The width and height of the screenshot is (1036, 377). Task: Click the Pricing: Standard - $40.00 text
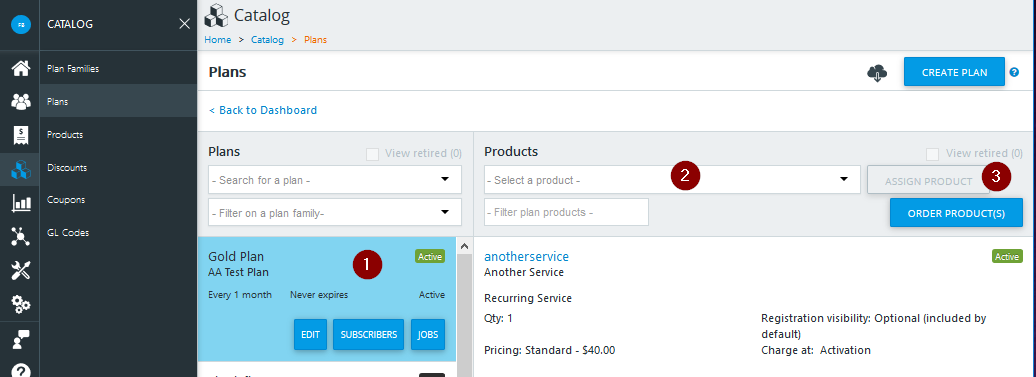click(550, 350)
